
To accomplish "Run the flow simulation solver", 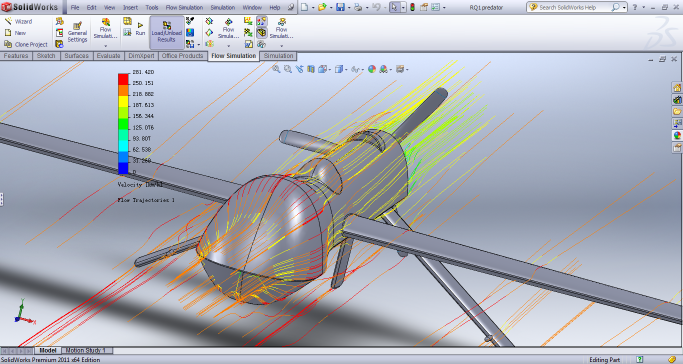I will point(140,29).
